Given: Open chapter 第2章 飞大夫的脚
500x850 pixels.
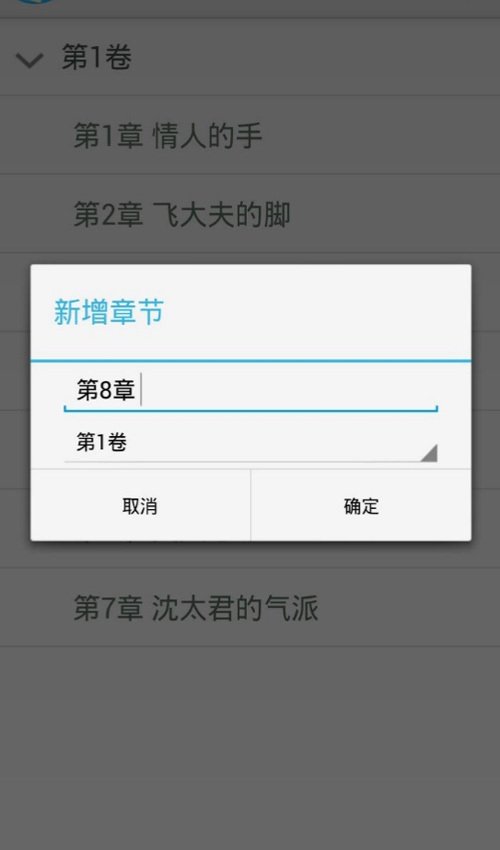Looking at the screenshot, I should [x=250, y=214].
